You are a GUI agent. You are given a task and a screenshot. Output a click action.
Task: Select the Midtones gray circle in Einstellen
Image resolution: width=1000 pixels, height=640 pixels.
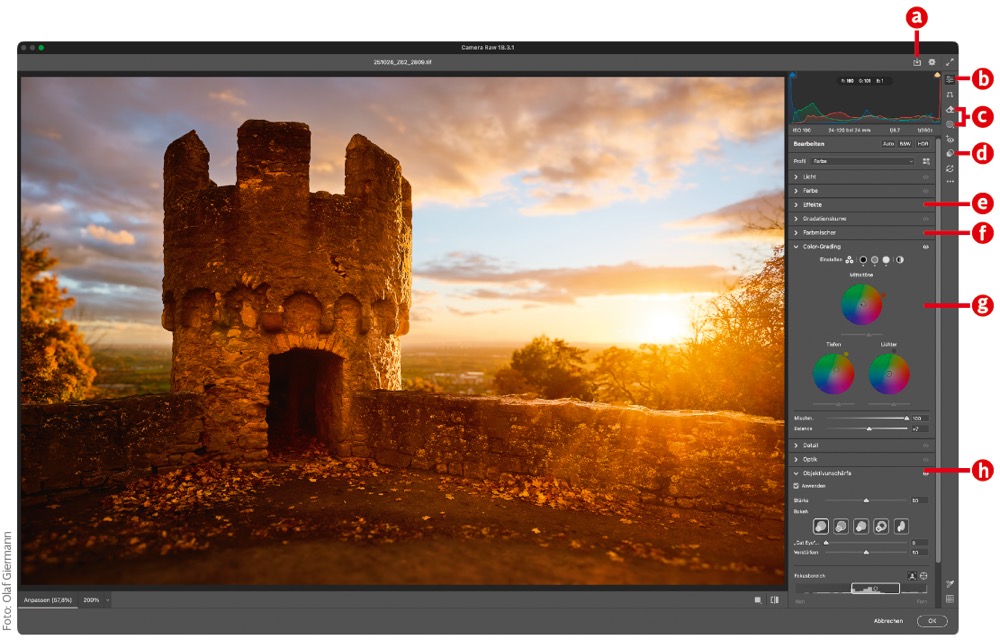[874, 260]
